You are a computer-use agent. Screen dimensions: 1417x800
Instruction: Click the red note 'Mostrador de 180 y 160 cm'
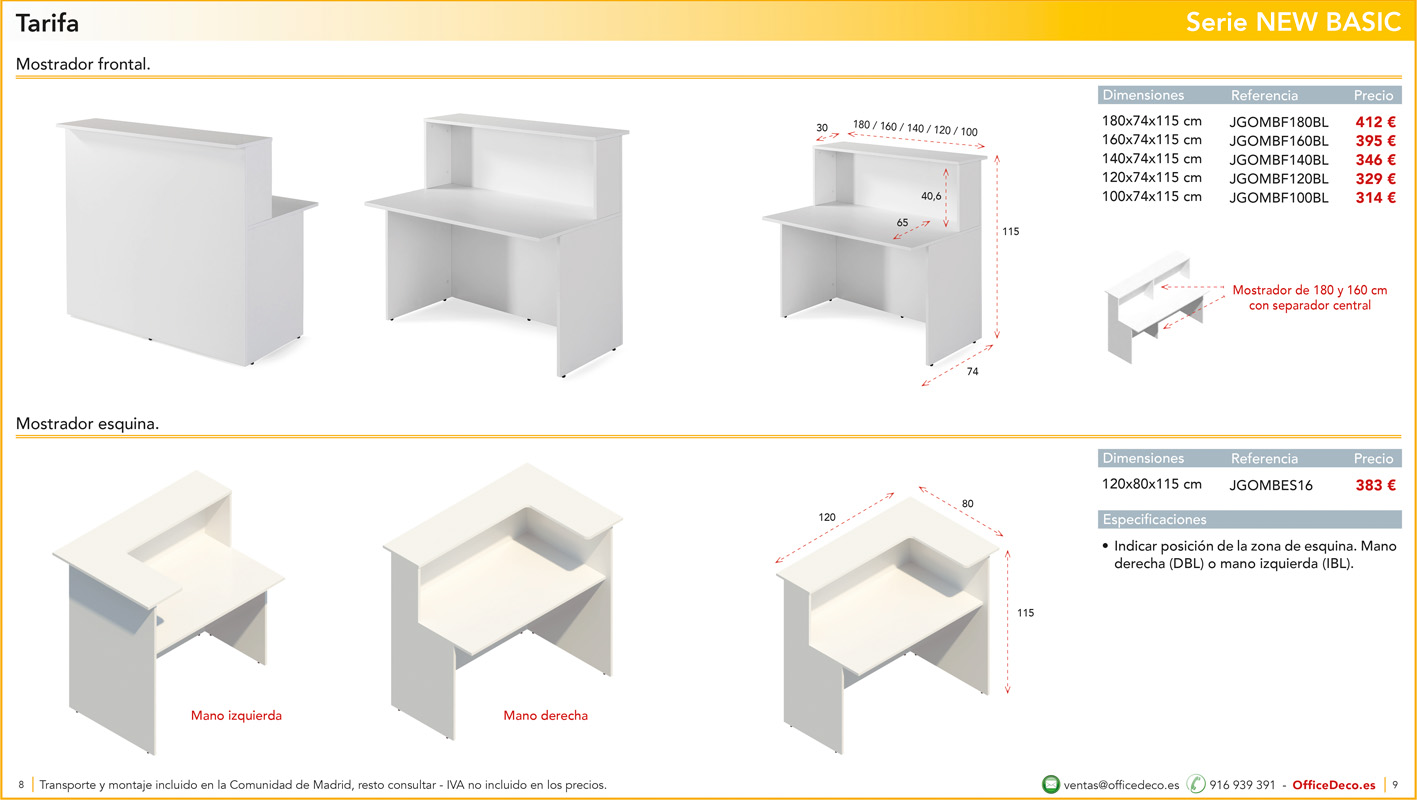pos(1312,289)
